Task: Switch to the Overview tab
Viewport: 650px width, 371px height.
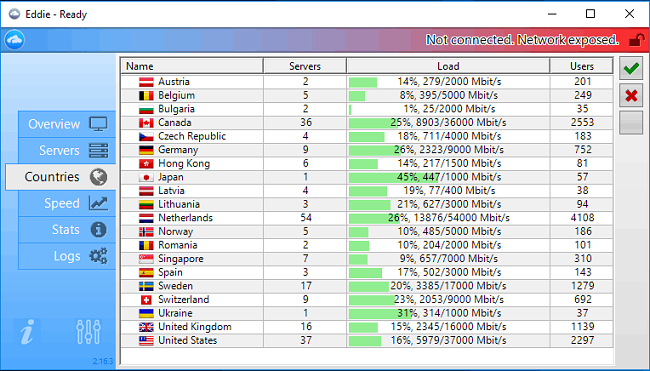Action: tap(67, 124)
